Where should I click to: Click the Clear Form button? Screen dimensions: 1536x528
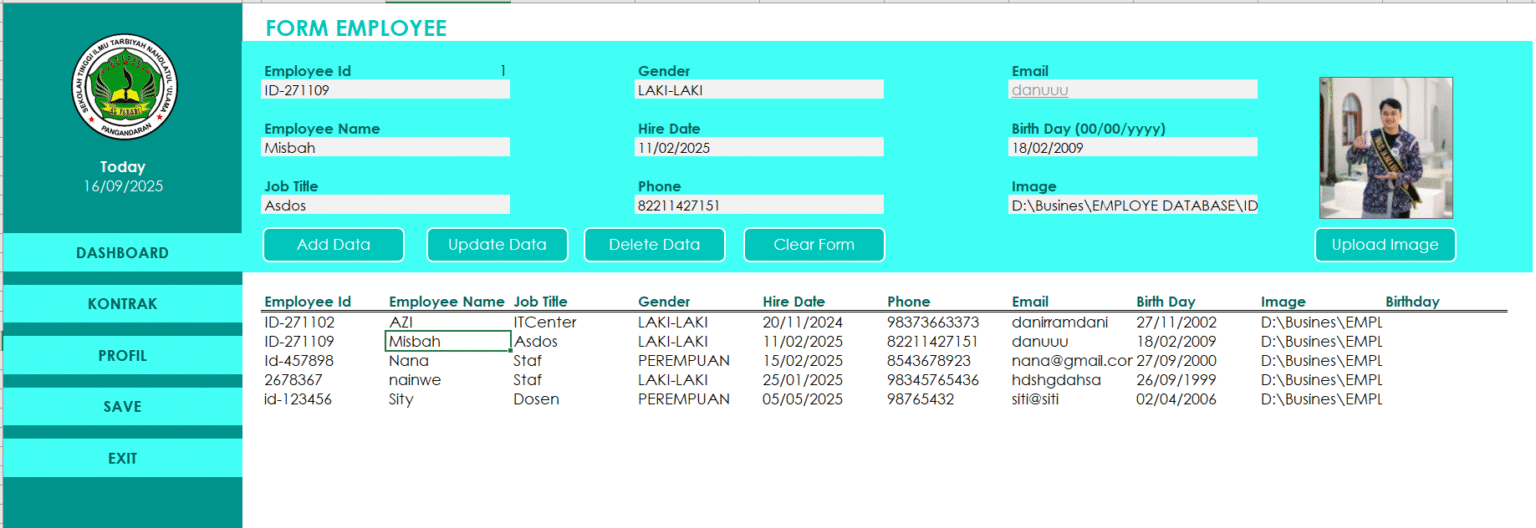813,245
